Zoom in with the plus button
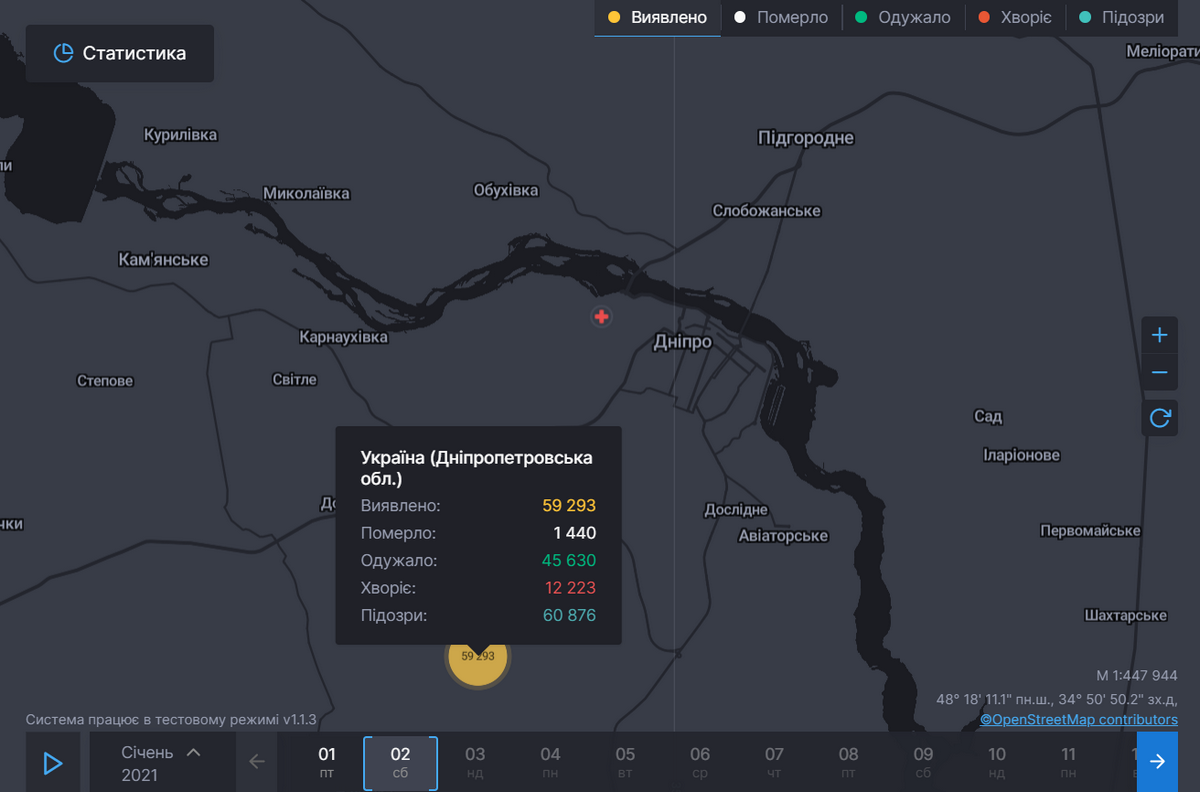The image size is (1200, 792). [x=1159, y=335]
